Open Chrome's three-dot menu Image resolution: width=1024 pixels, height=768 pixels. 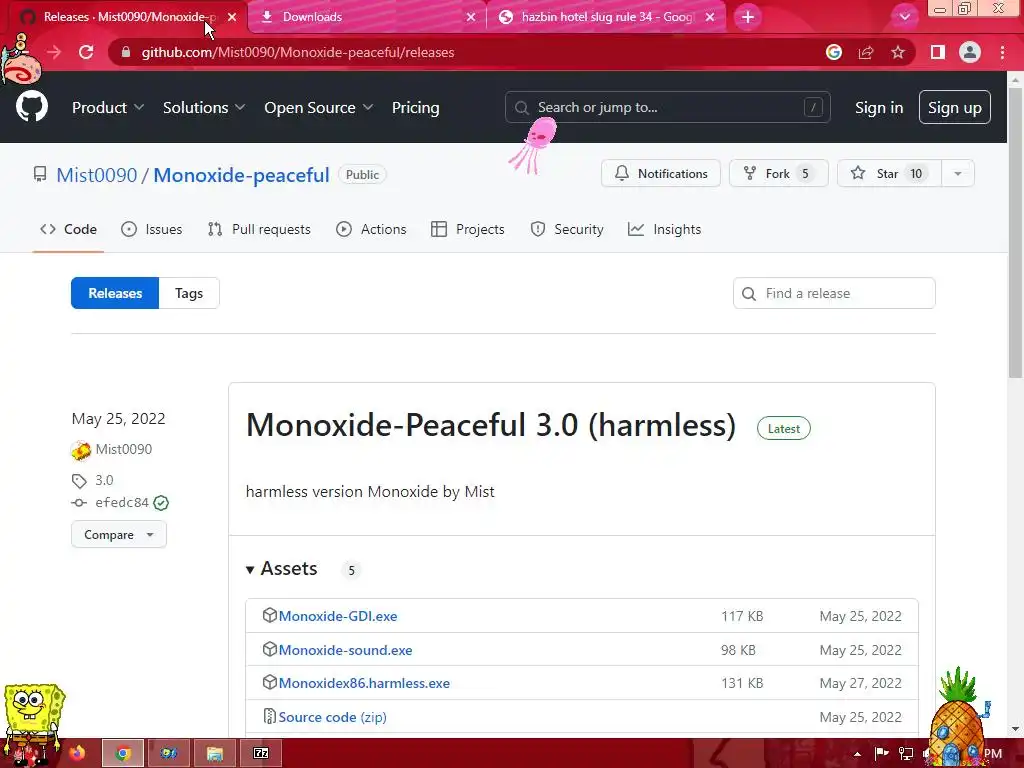tap(1002, 52)
